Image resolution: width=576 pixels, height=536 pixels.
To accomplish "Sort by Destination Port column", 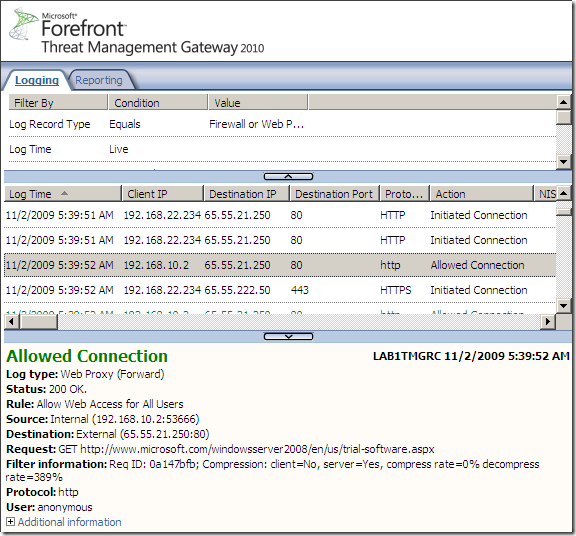I will (x=334, y=194).
